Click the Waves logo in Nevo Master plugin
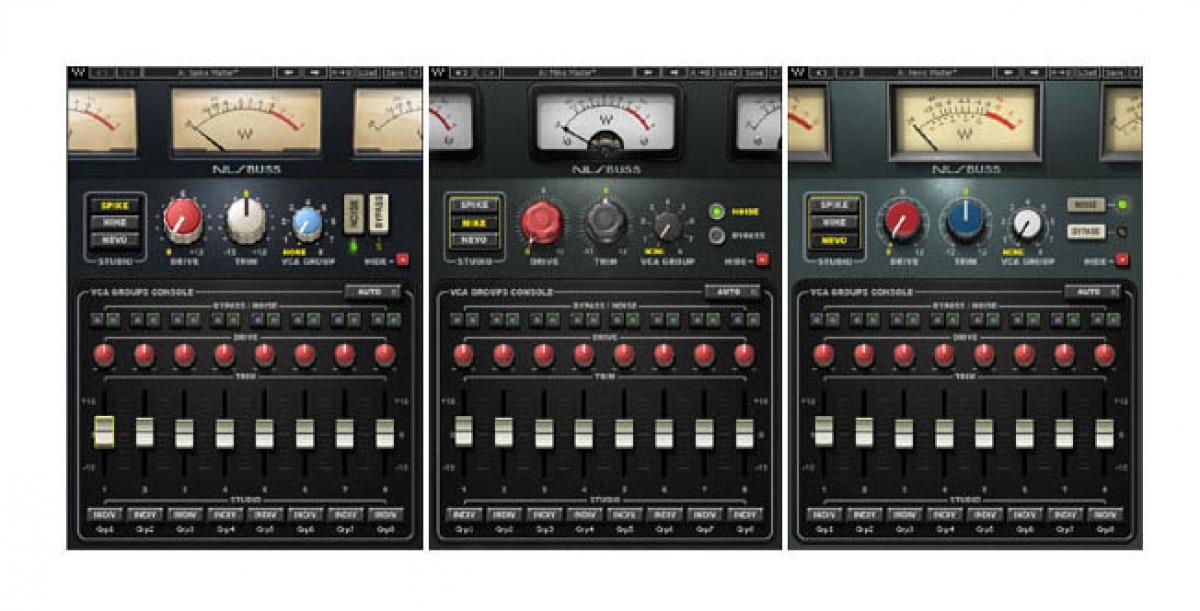Image resolution: width=1200 pixels, height=611 pixels. [799, 73]
